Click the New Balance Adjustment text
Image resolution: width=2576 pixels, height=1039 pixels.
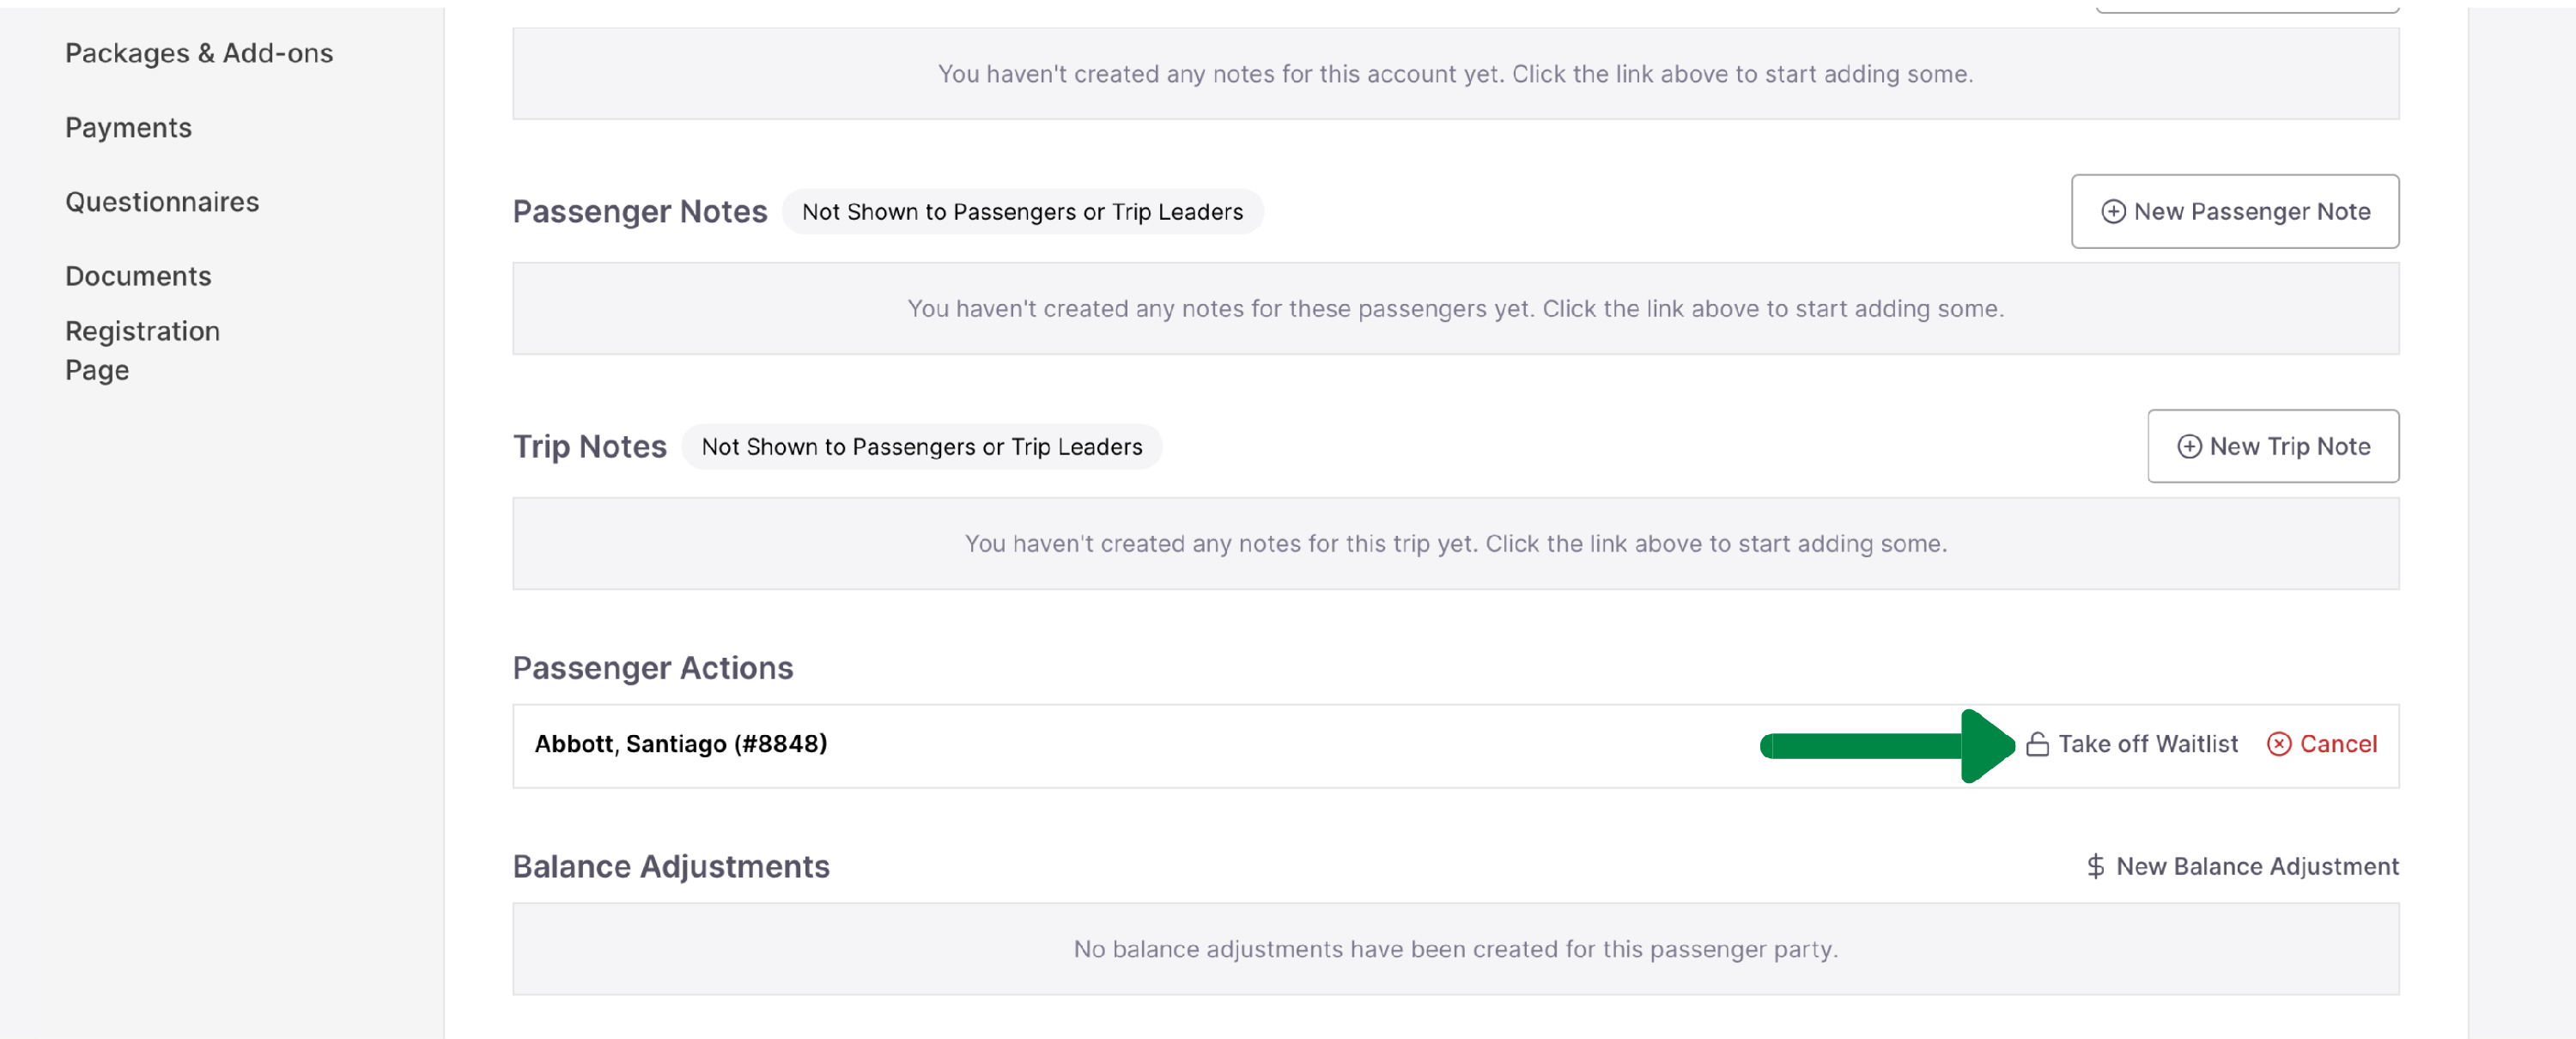[2257, 867]
